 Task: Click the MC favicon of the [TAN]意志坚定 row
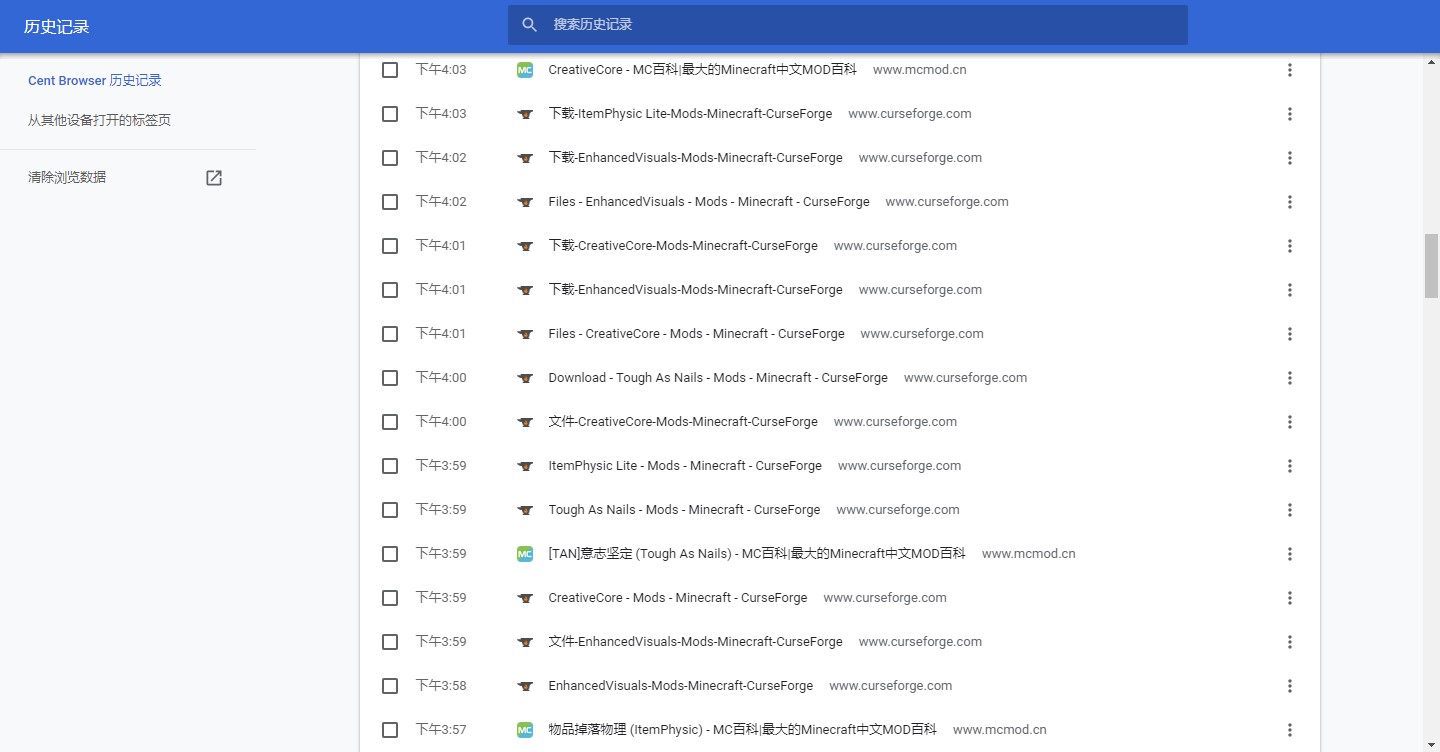pos(525,554)
